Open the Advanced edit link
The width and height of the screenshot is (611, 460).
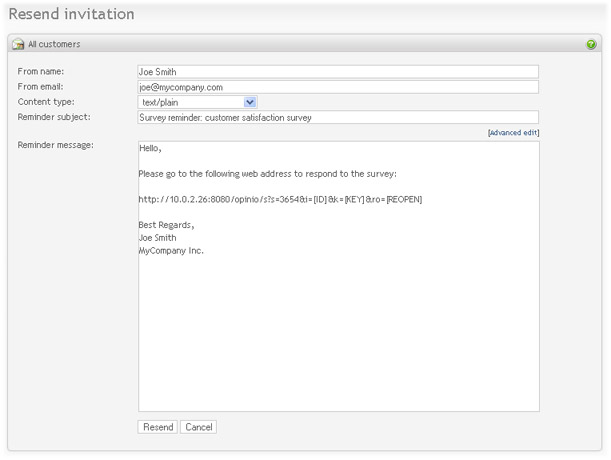click(x=513, y=133)
